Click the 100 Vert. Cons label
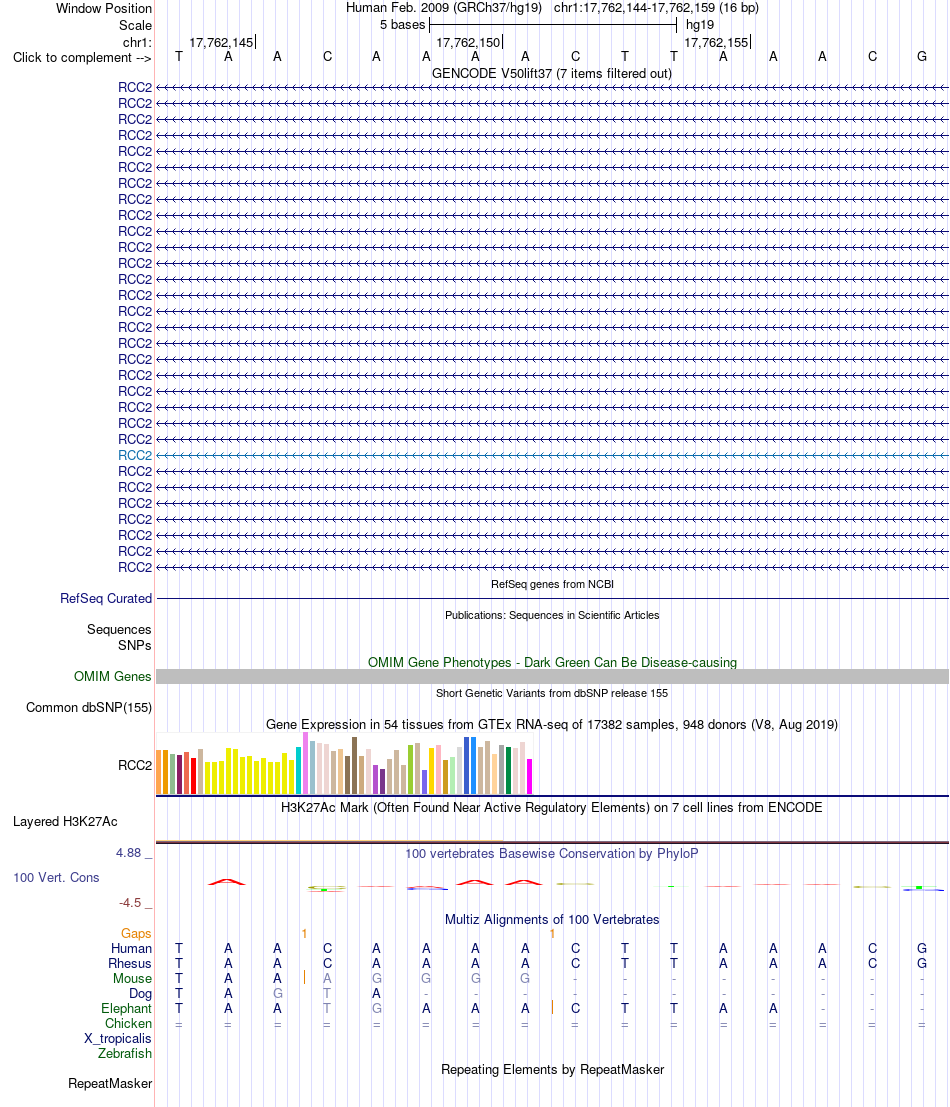Image resolution: width=950 pixels, height=1107 pixels. pyautogui.click(x=56, y=878)
